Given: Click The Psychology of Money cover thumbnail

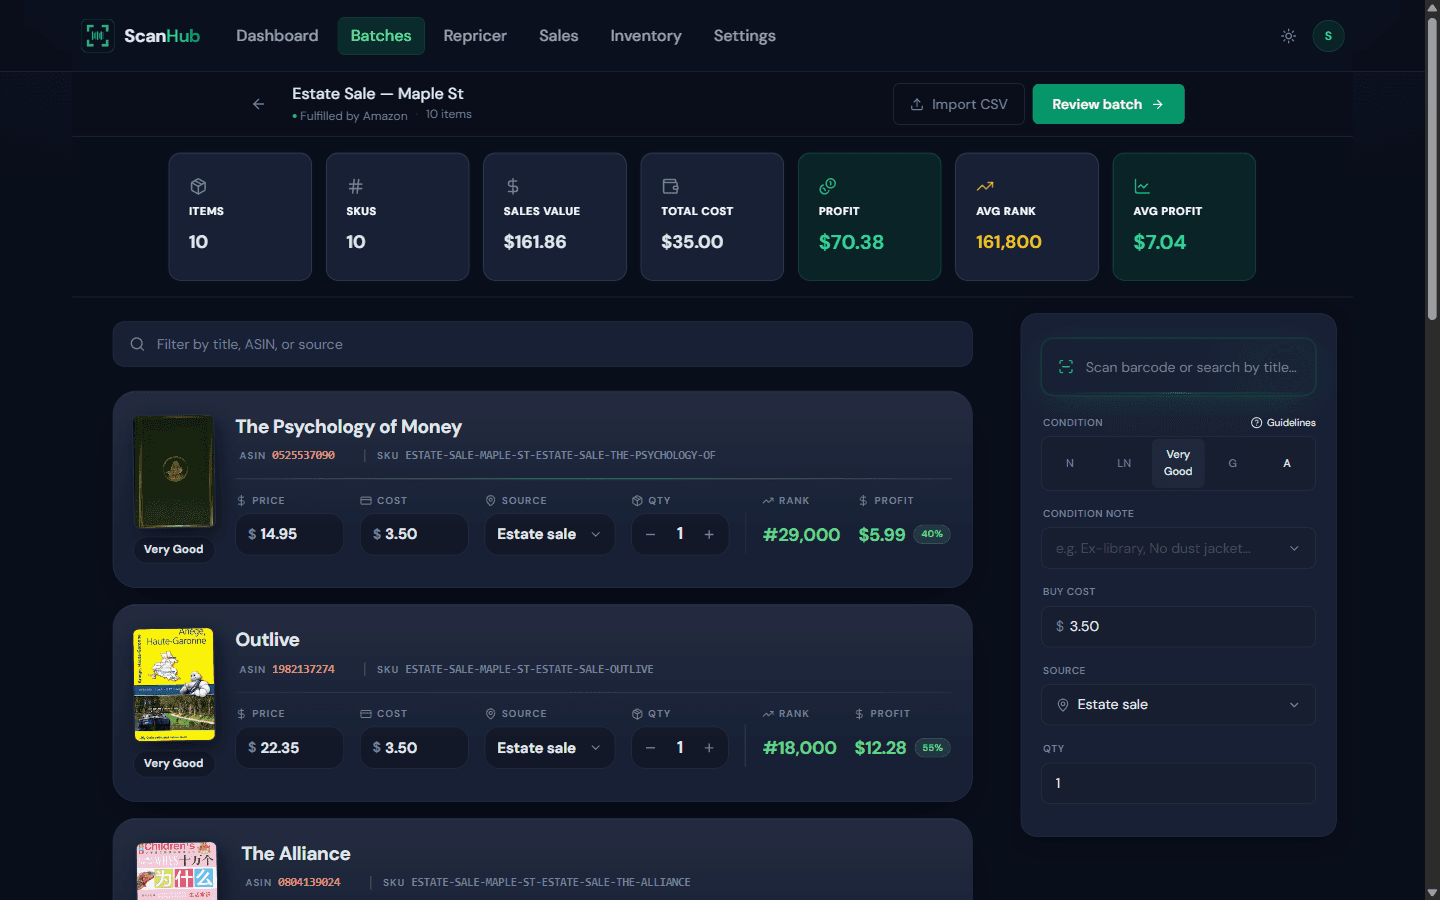Looking at the screenshot, I should click(x=174, y=472).
